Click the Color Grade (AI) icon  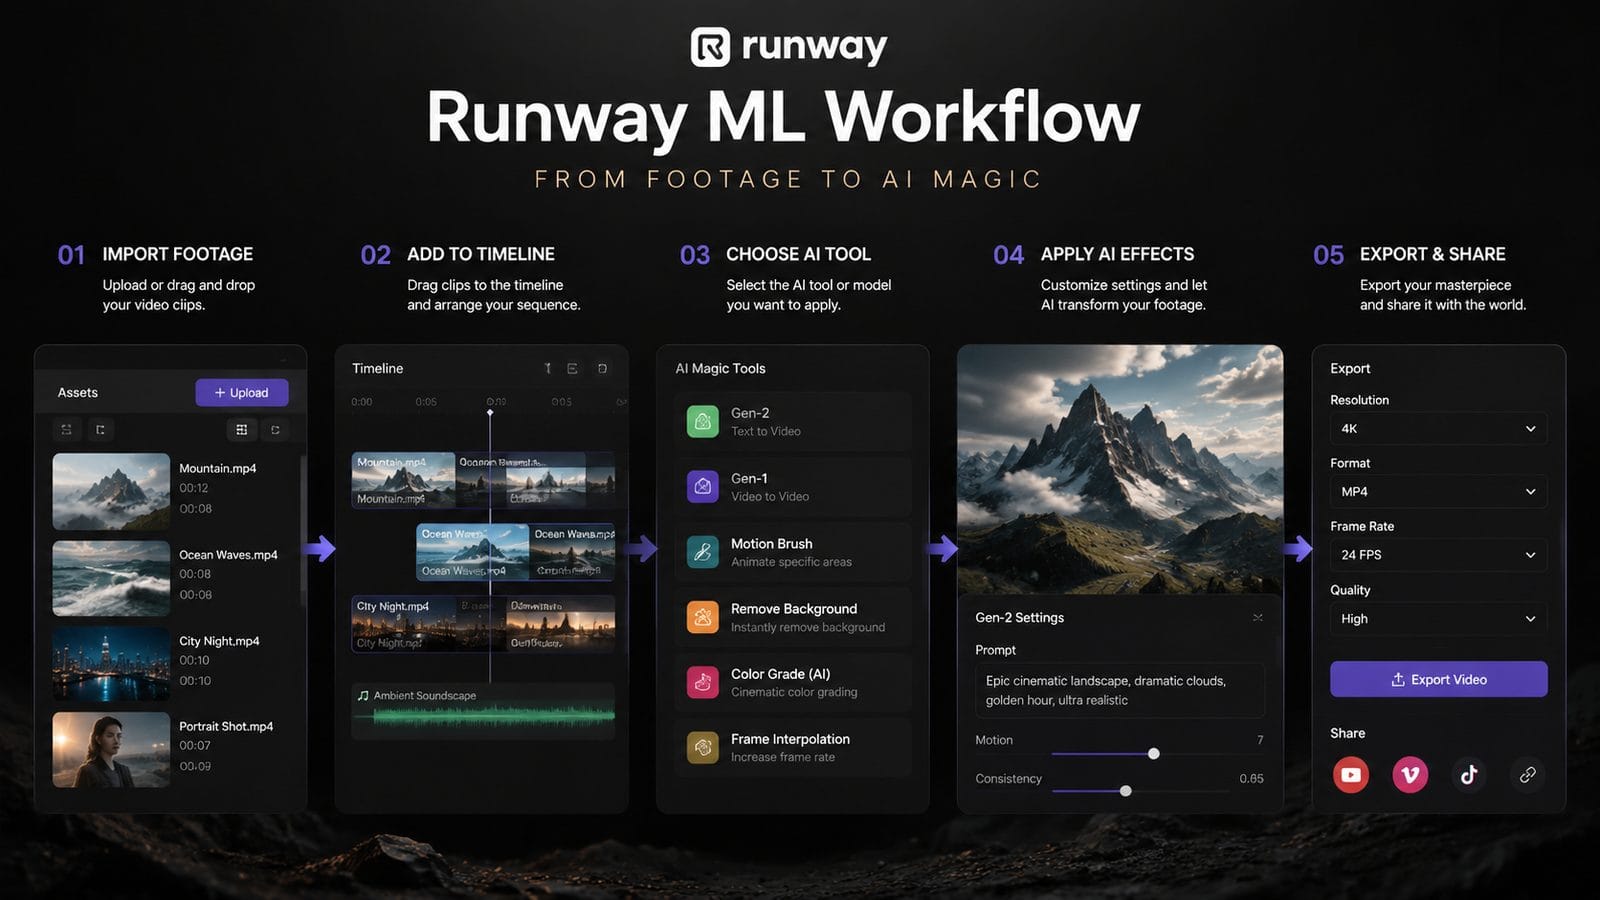[703, 682]
